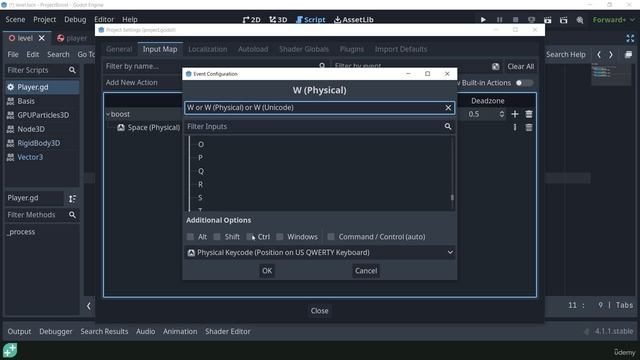Close the level scene tab
Screen dimensions: 640x360
[42, 38]
